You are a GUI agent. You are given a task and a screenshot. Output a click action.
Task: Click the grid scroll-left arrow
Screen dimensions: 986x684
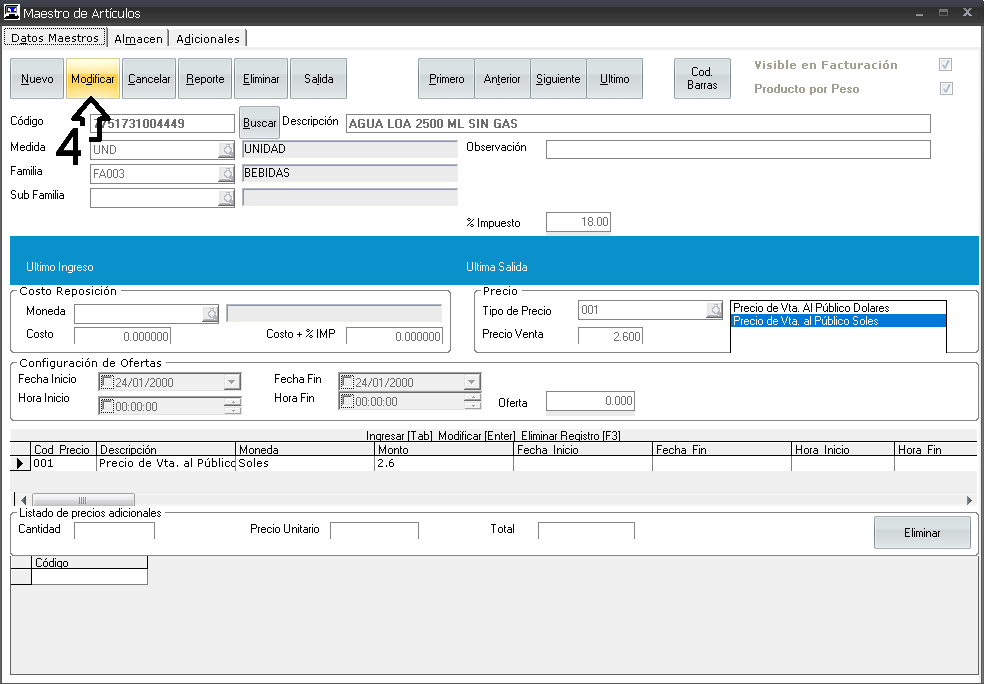pos(23,500)
